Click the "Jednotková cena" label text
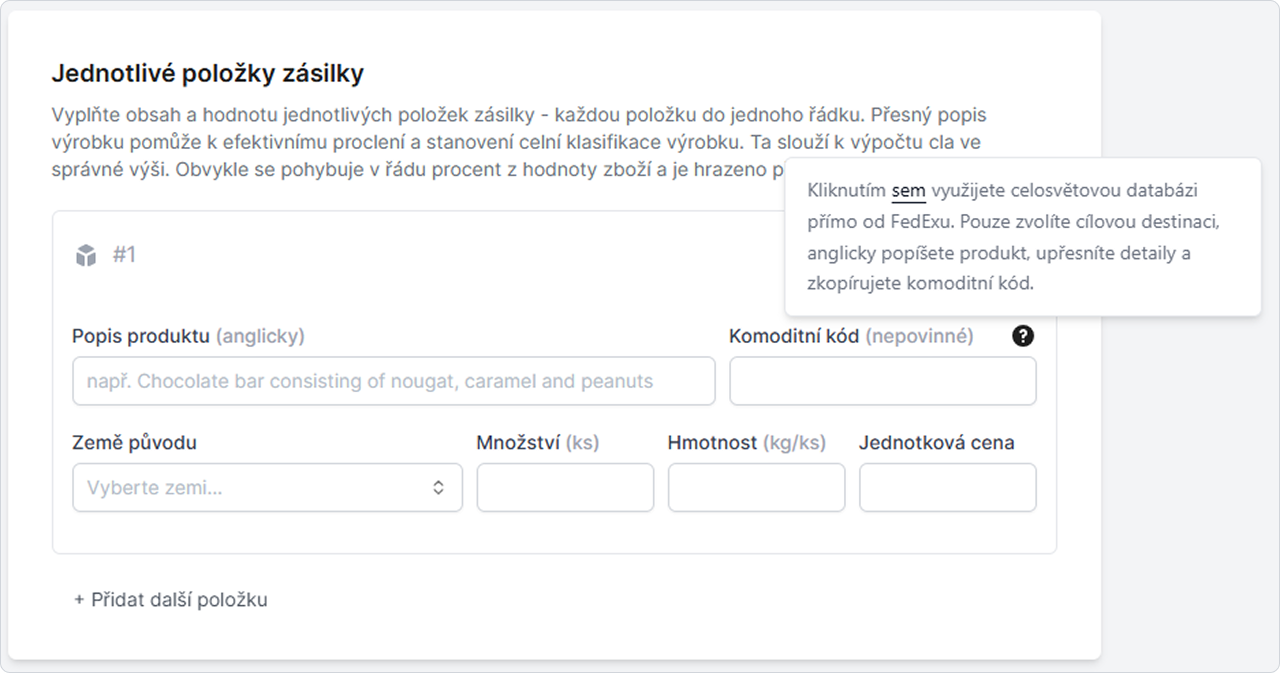Viewport: 1280px width, 673px height. [x=936, y=443]
